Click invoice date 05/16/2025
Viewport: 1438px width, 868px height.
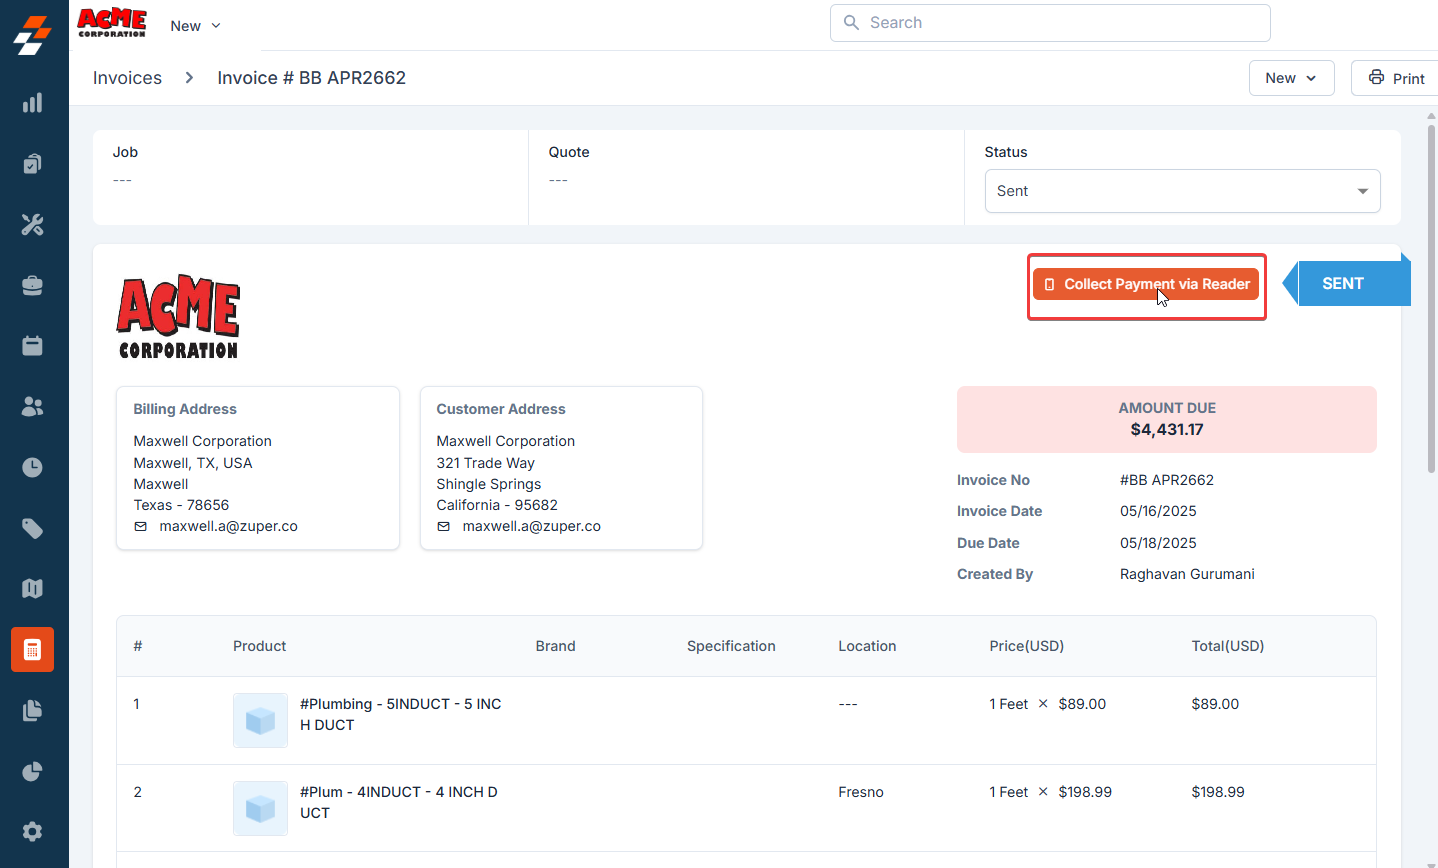pyautogui.click(x=1158, y=511)
